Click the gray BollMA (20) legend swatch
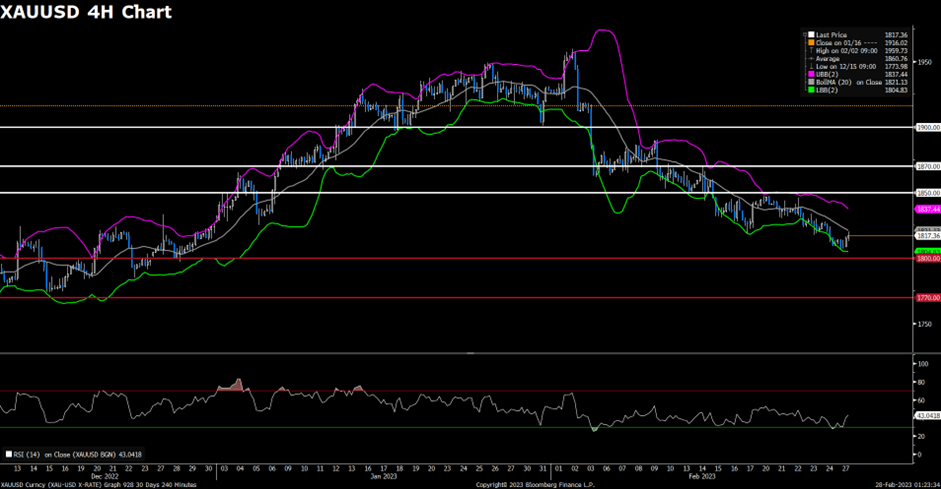This screenshot has width=941, height=489. [812, 82]
